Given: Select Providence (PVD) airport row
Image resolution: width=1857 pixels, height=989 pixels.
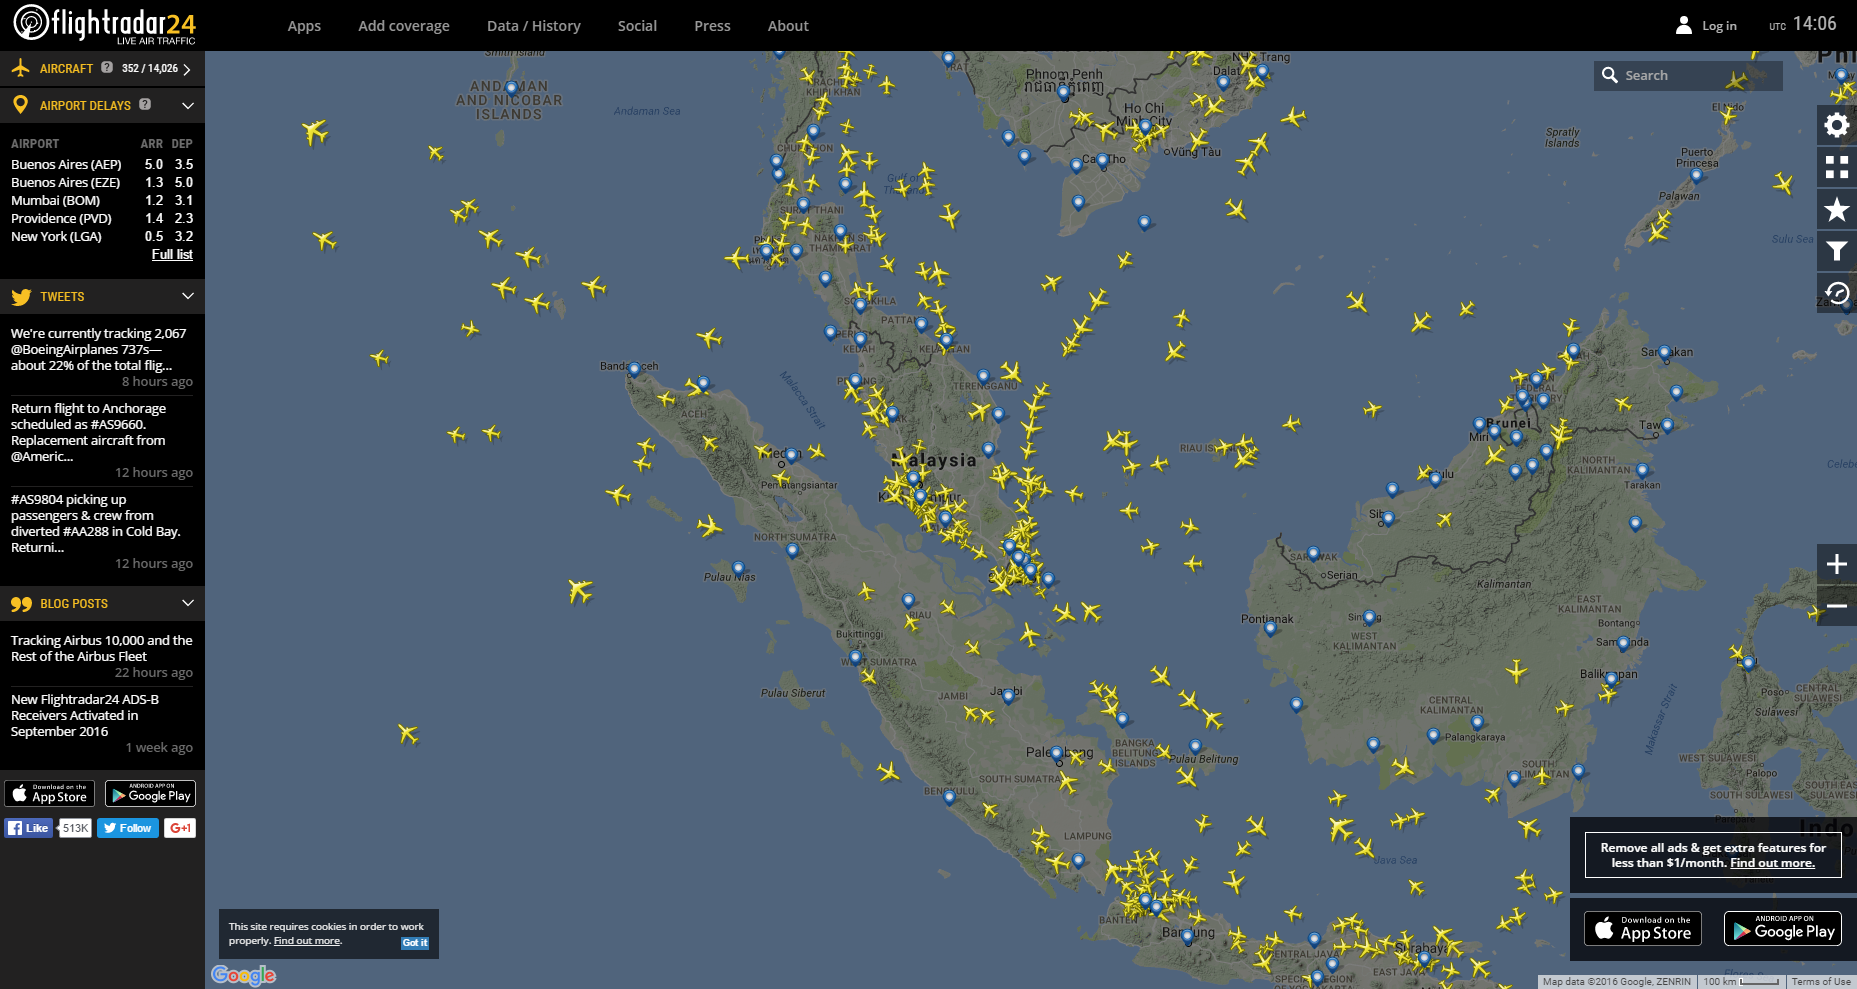Looking at the screenshot, I should point(102,218).
